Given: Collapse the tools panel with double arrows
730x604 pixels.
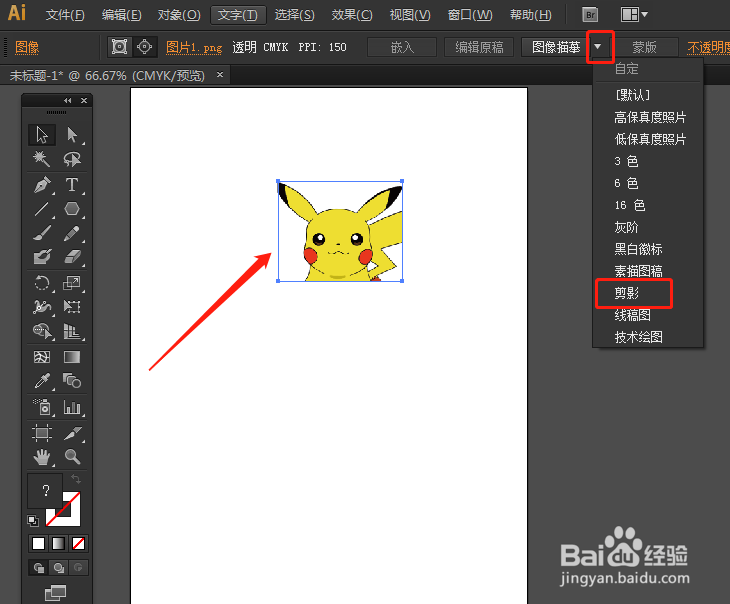Looking at the screenshot, I should tap(68, 101).
